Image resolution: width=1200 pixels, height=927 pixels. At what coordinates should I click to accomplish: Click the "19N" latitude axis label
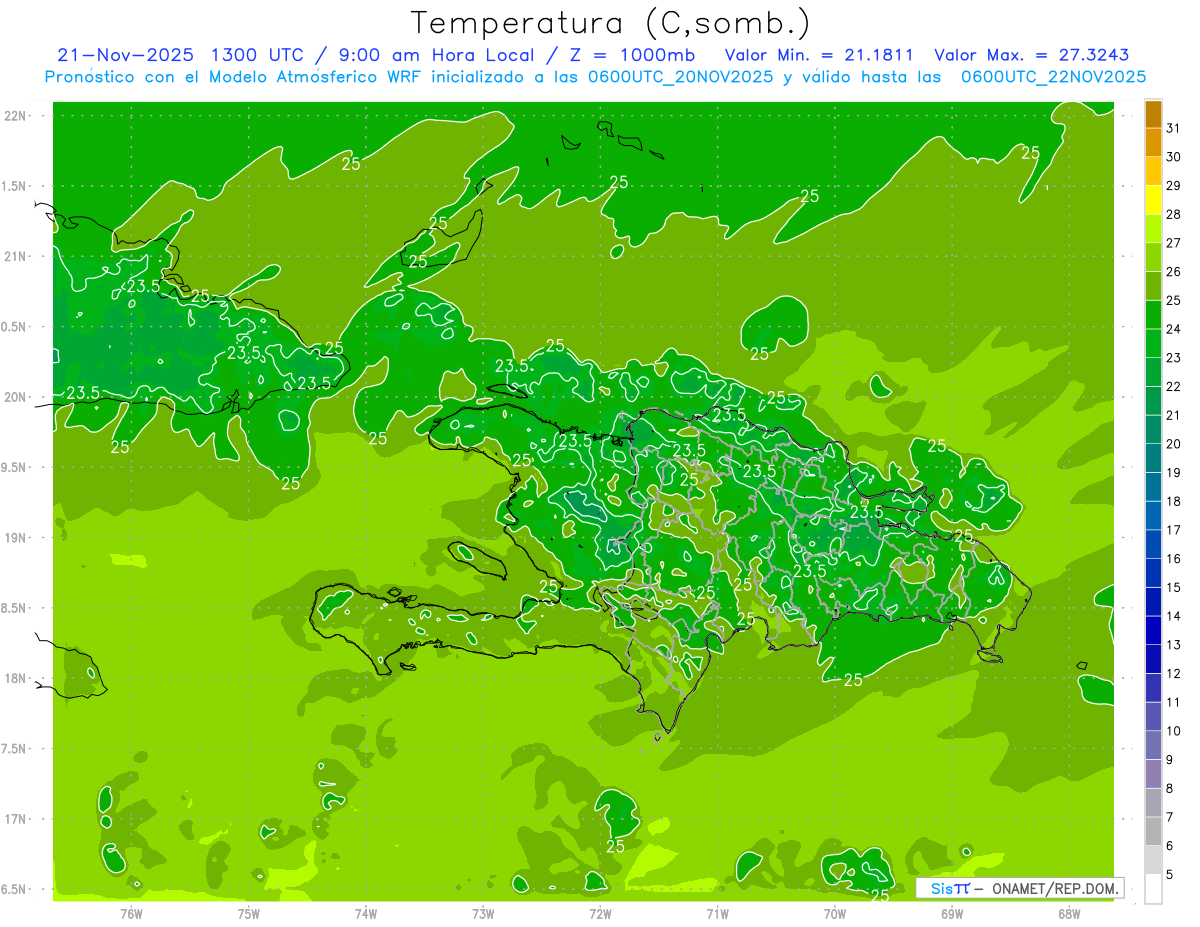click(x=14, y=538)
